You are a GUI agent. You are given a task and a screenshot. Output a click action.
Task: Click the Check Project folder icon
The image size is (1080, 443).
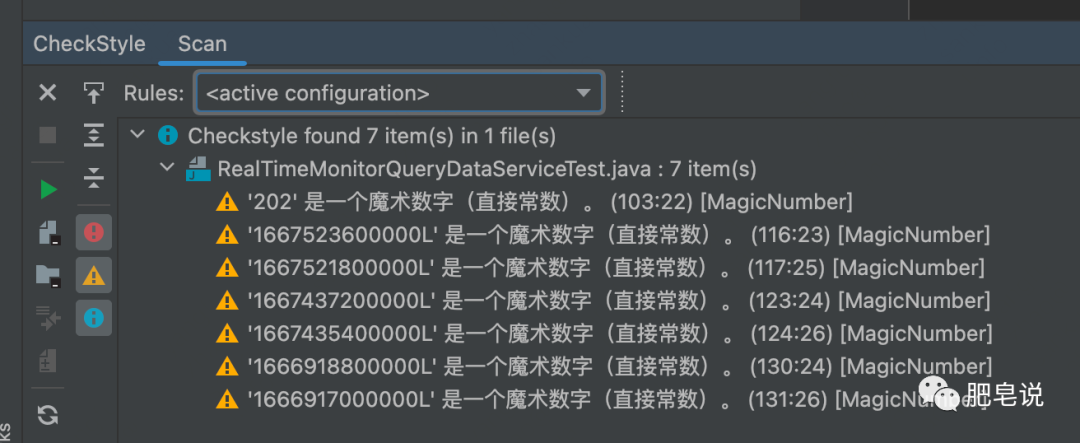point(47,275)
